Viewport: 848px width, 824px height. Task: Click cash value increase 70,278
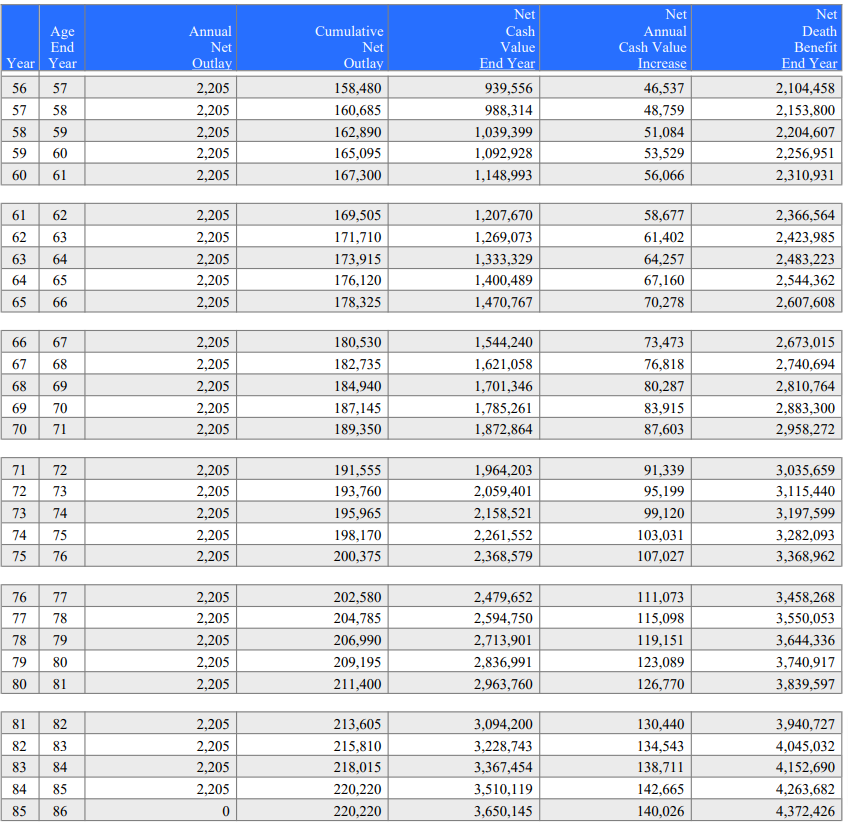664,302
